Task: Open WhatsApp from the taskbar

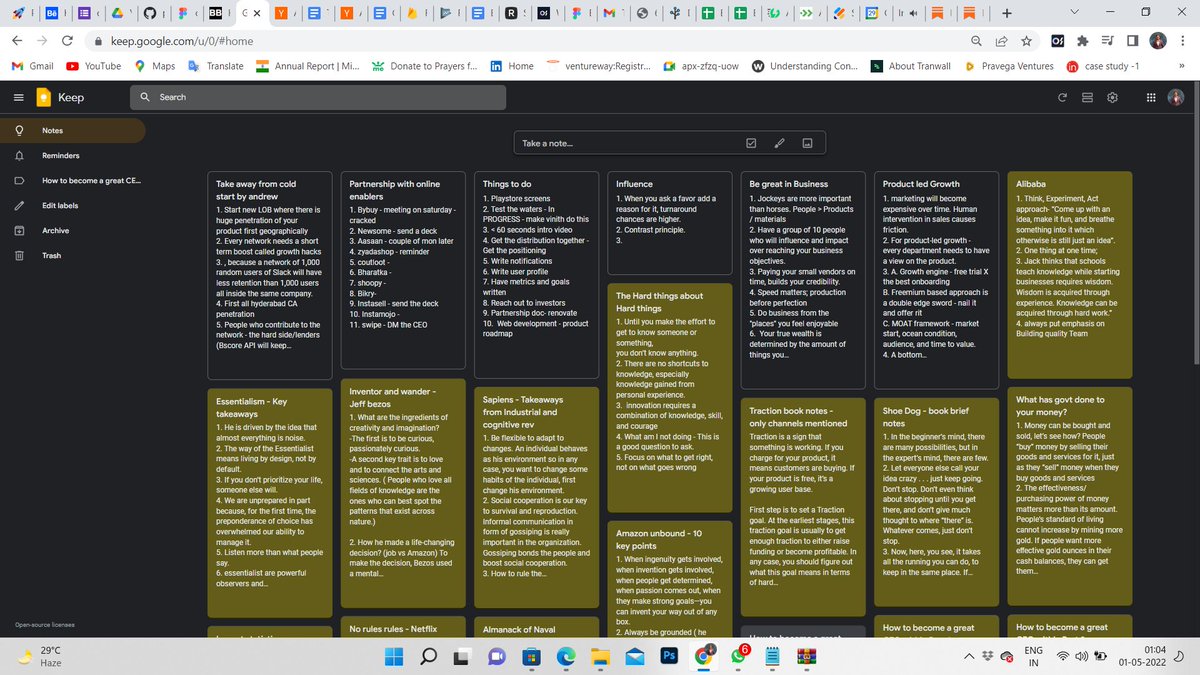Action: (738, 657)
